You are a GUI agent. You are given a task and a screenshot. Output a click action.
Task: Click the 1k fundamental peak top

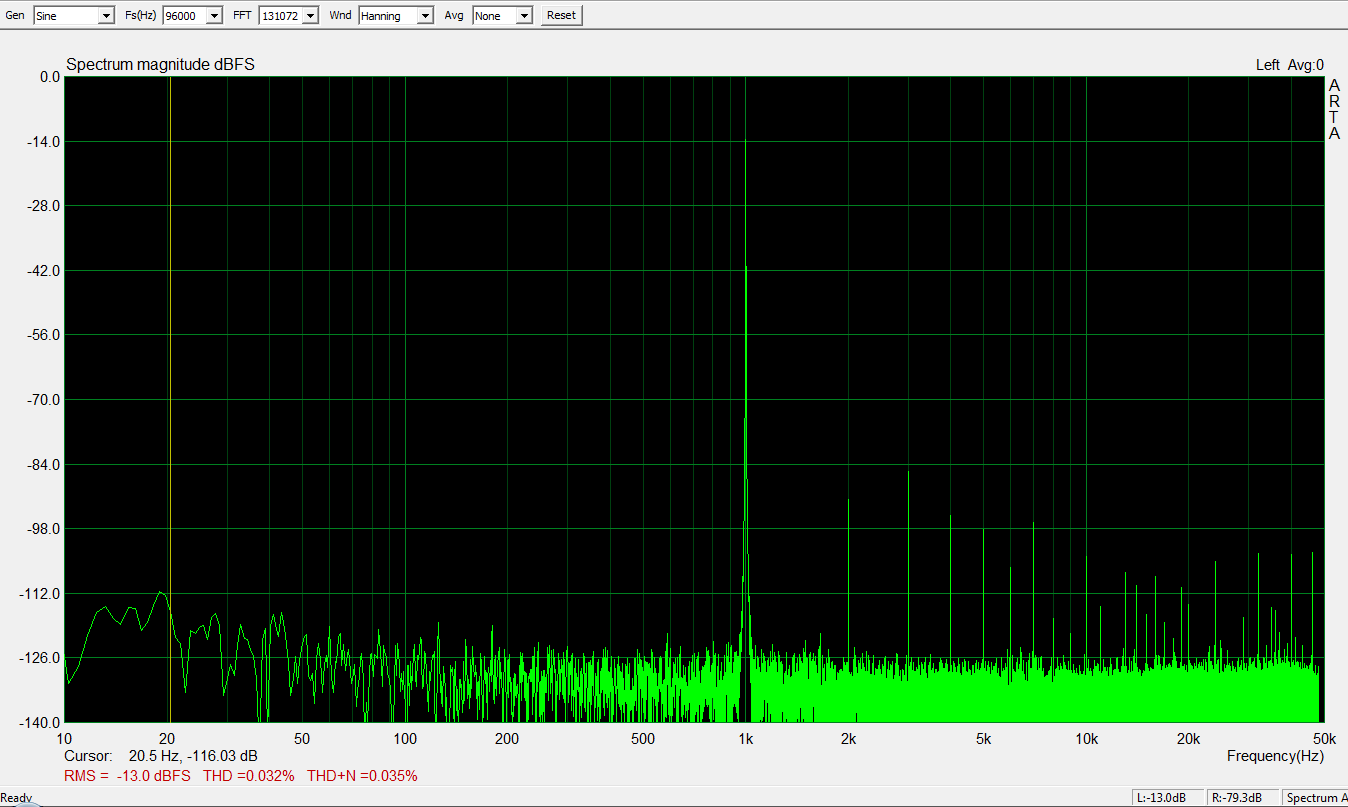pos(746,143)
